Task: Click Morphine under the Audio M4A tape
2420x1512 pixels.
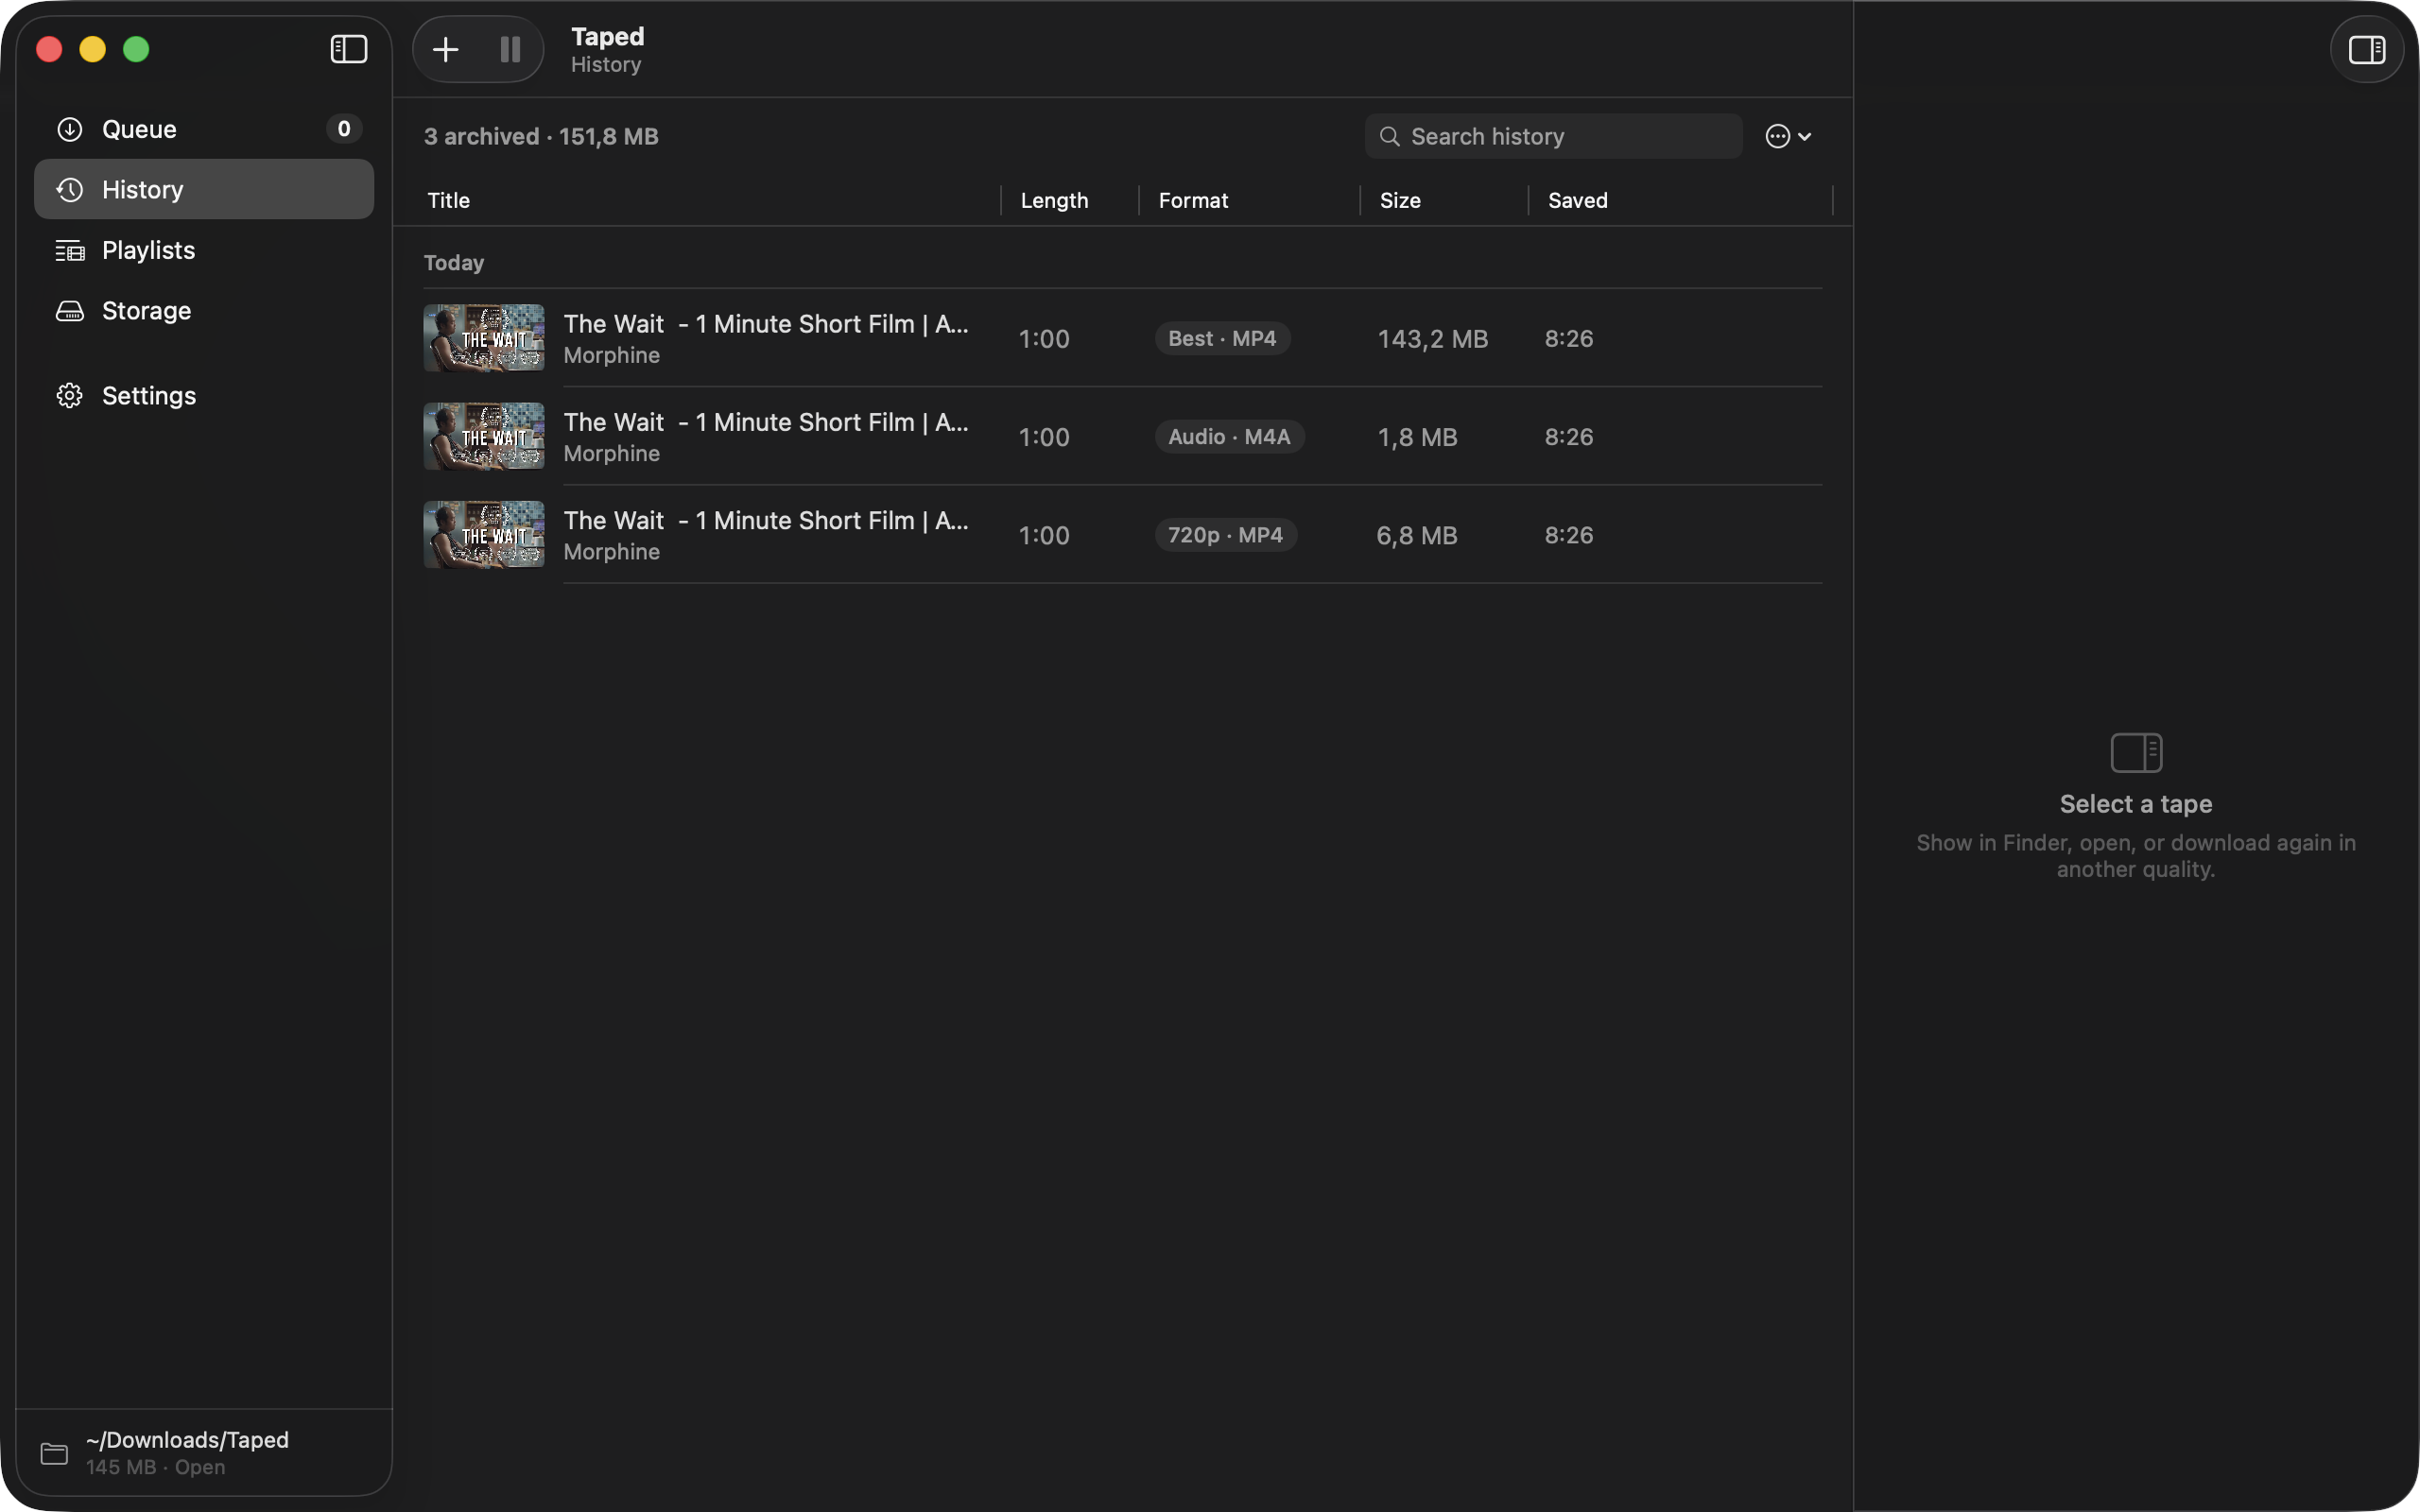Action: point(611,453)
